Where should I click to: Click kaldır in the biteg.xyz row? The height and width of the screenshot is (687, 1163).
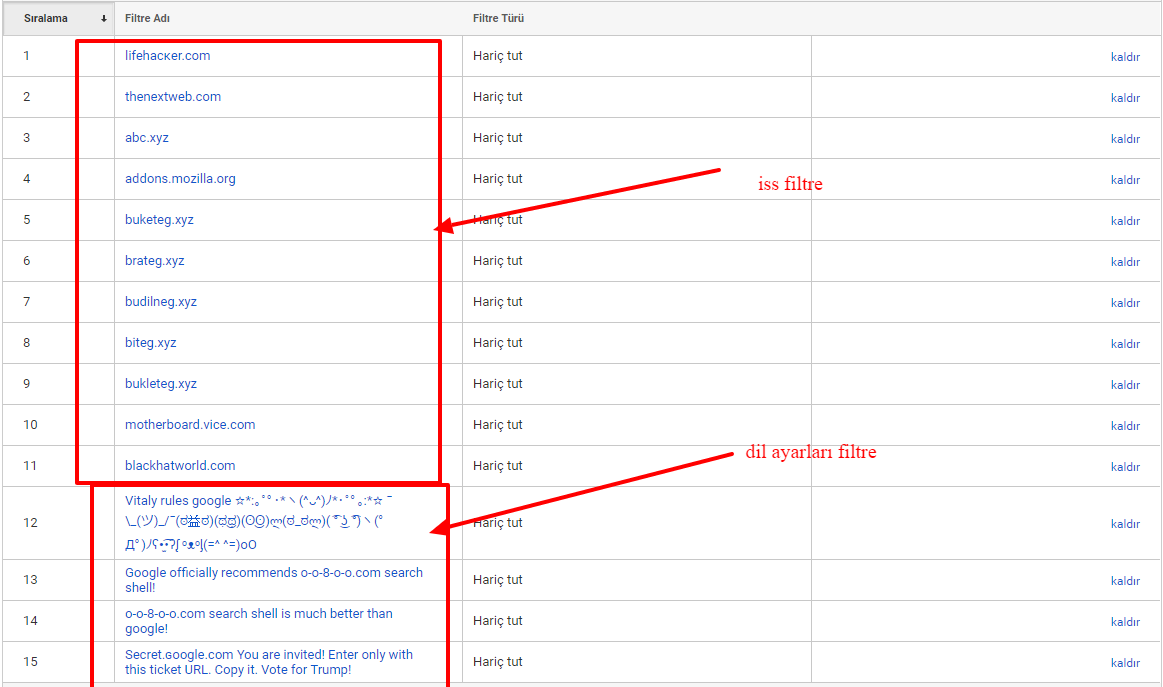[x=1125, y=344]
